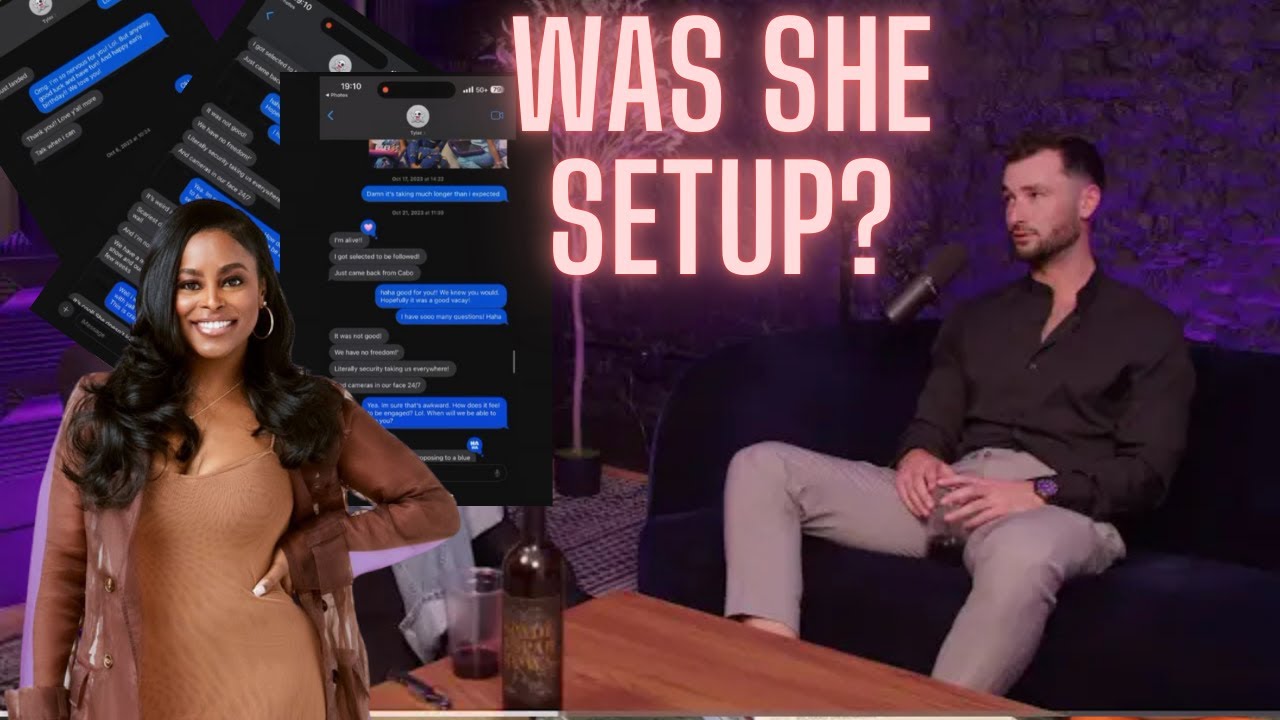
Task: Click the "Oct 21, 2023" timestamp
Action: 418,213
